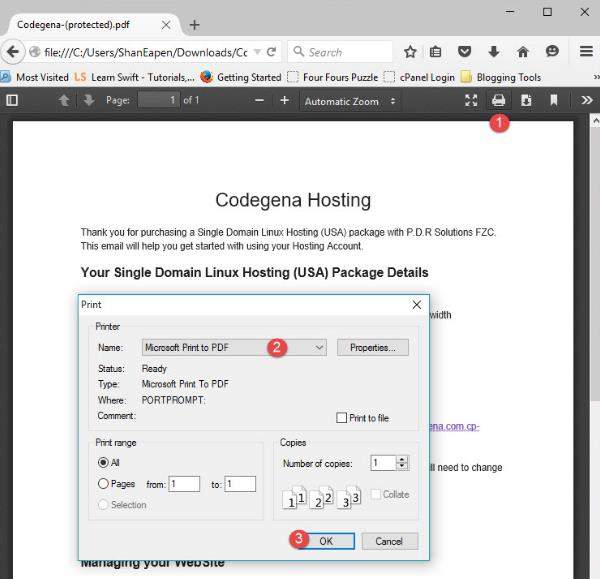Open the Most Visited bookmark folder
The image size is (600, 579).
pos(34,77)
